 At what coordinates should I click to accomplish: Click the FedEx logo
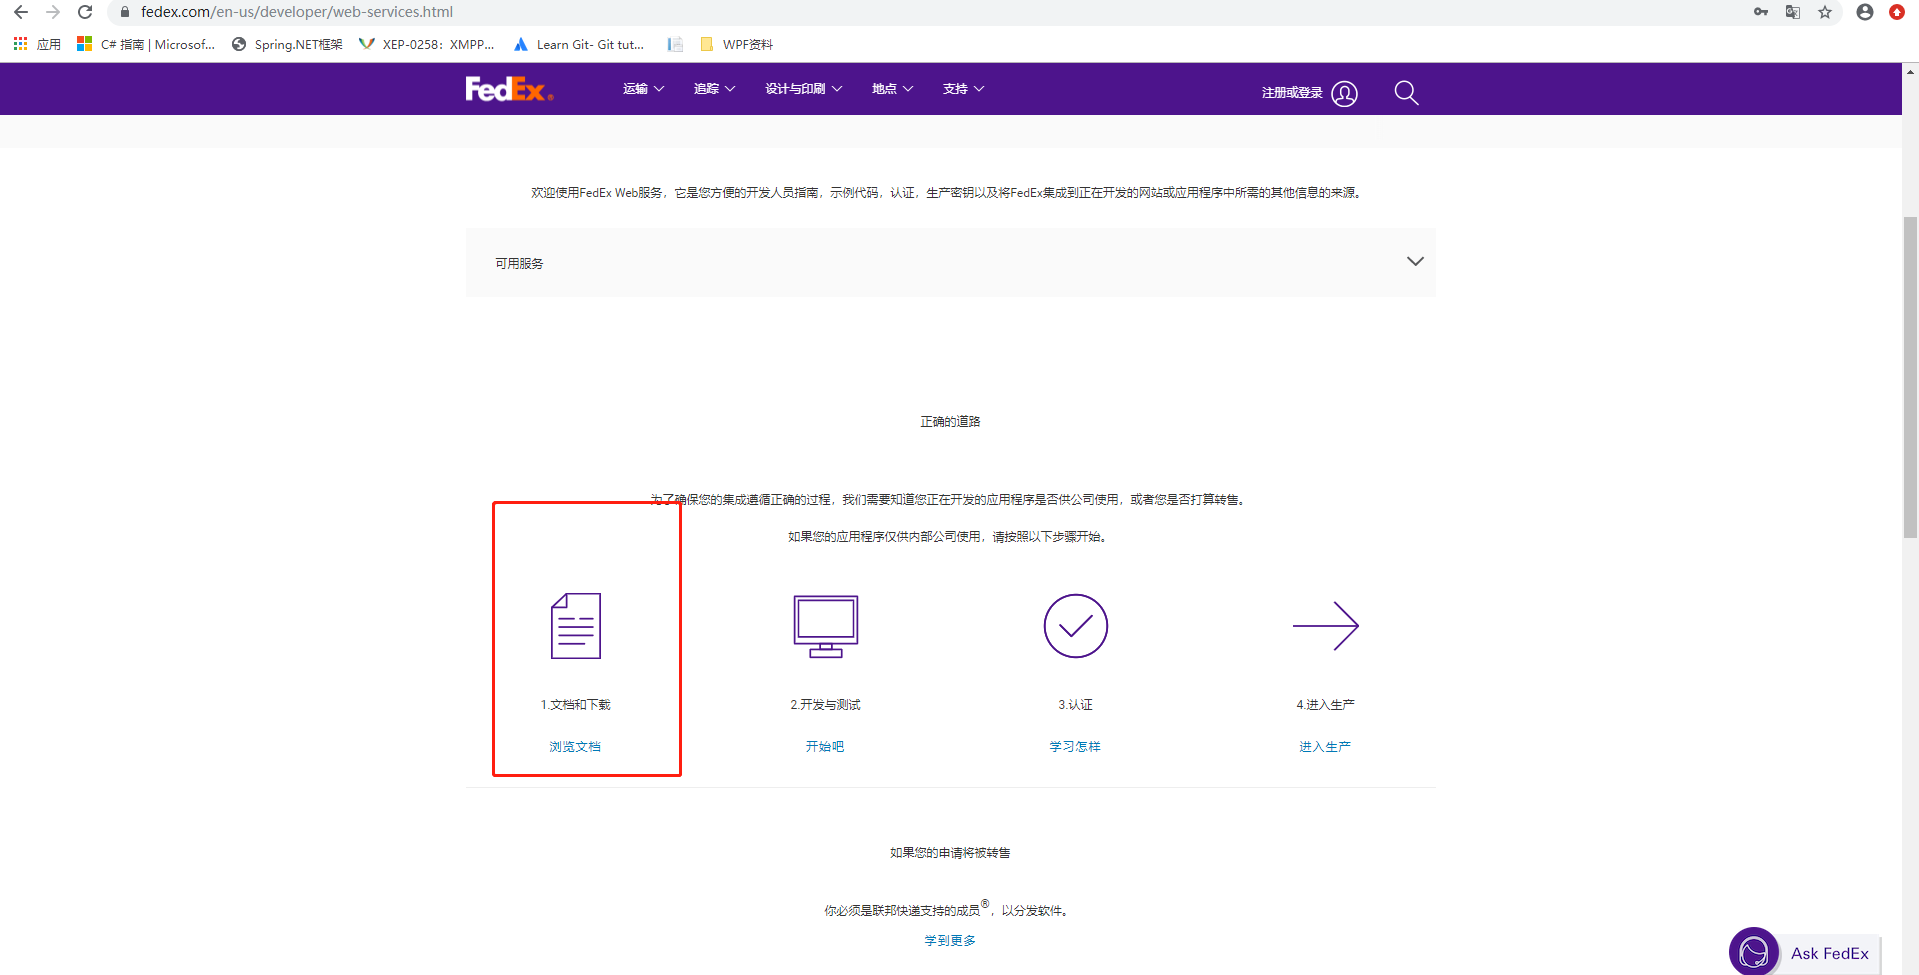(508, 88)
